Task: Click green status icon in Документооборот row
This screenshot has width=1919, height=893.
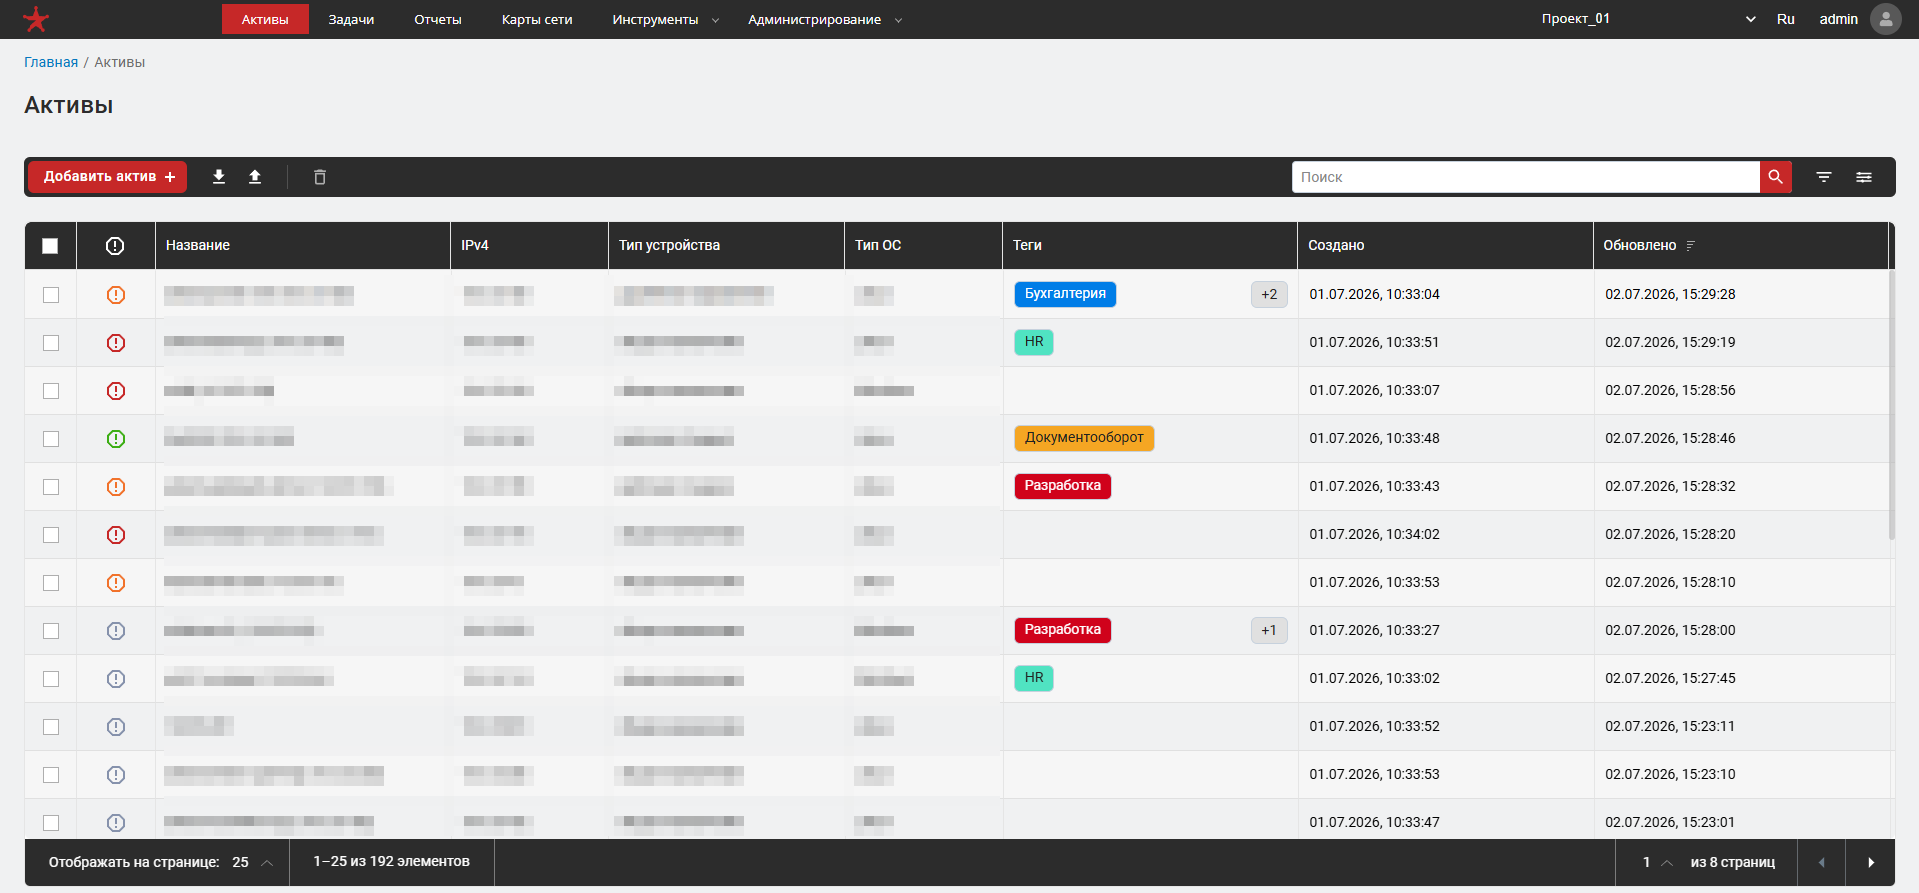Action: click(116, 439)
